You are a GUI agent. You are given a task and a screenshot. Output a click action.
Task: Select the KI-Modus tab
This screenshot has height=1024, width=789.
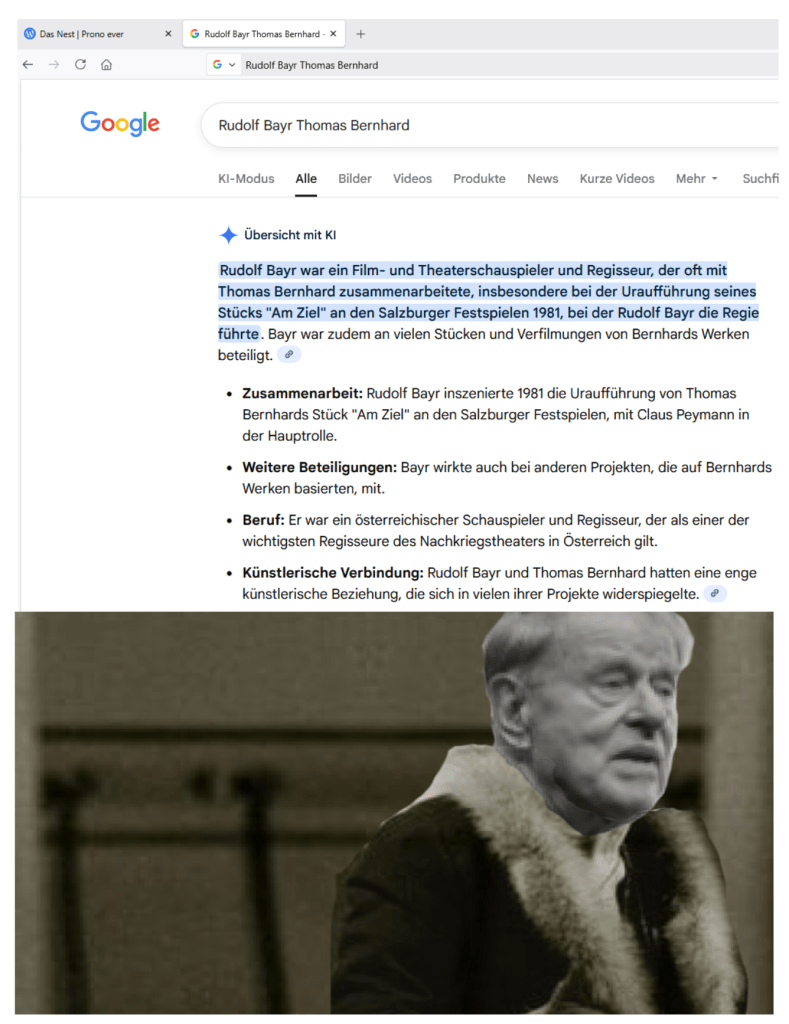point(246,179)
